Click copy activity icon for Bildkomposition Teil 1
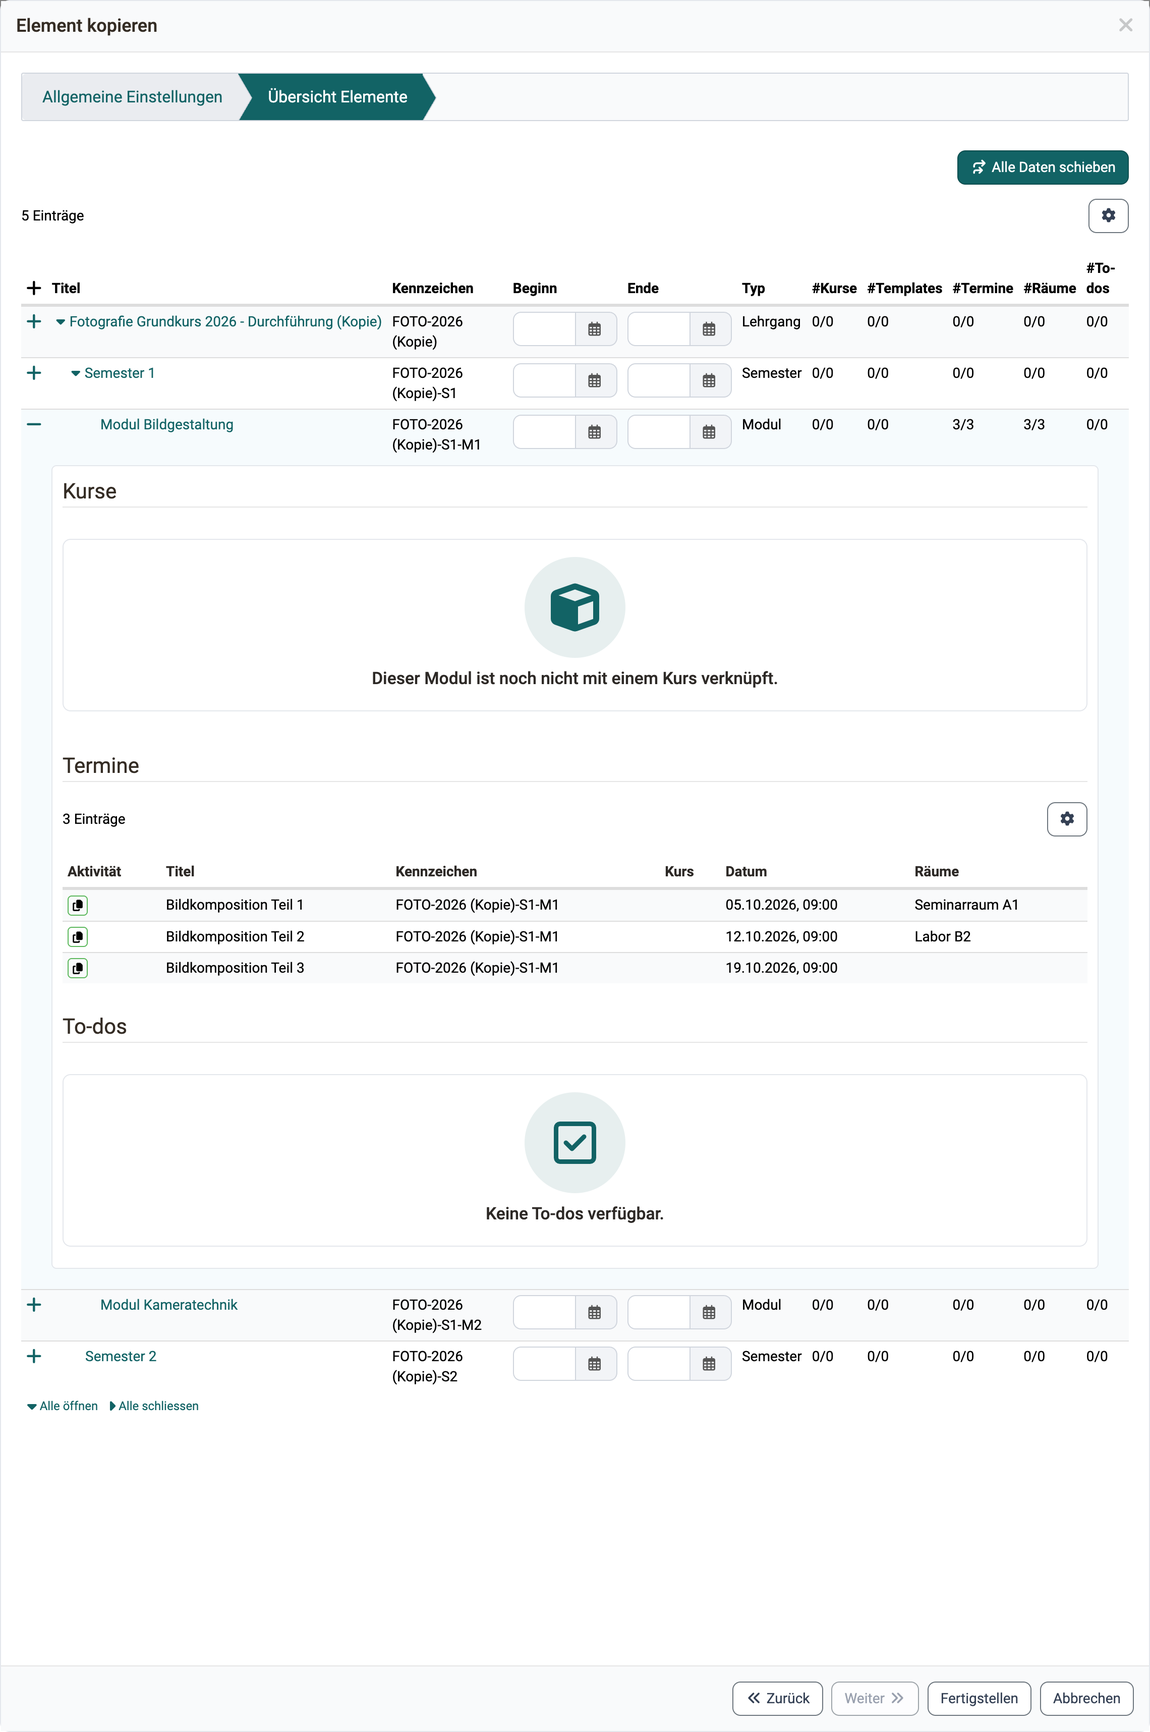Screen dimensions: 1150x1732 pyautogui.click(x=78, y=905)
